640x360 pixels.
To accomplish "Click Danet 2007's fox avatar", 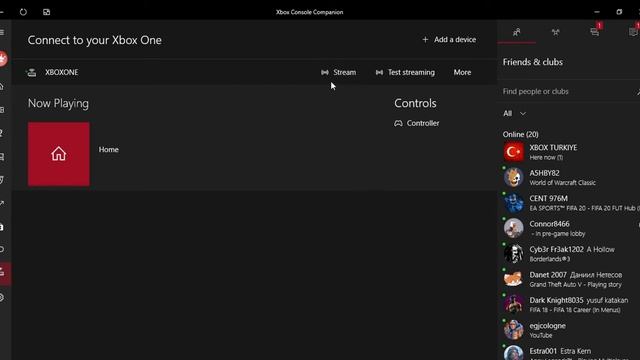I will [513, 279].
